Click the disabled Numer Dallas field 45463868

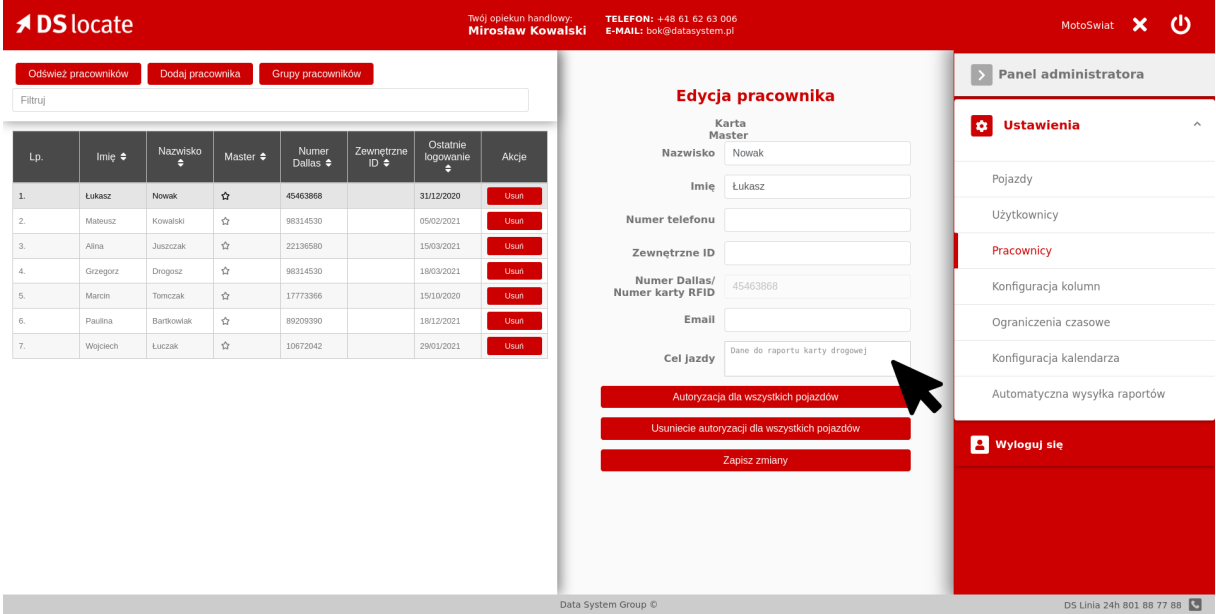click(817, 287)
